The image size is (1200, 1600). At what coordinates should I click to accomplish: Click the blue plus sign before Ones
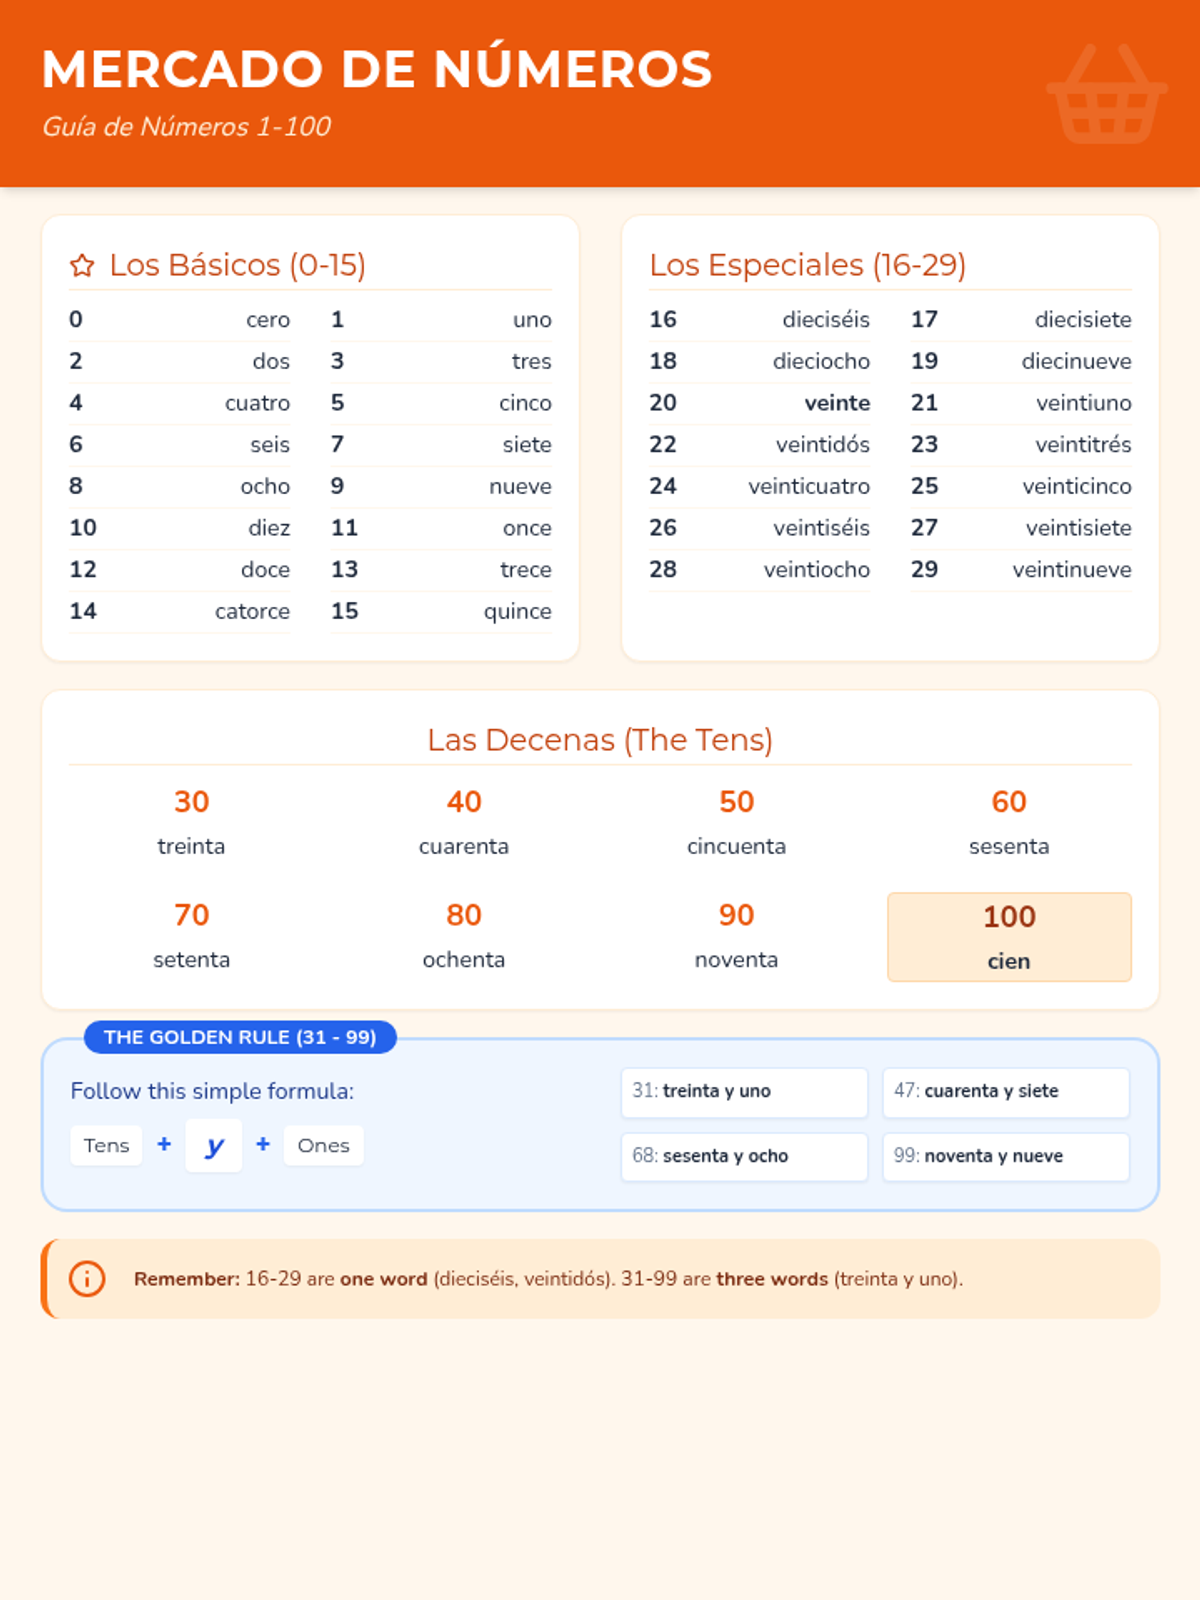click(x=263, y=1144)
